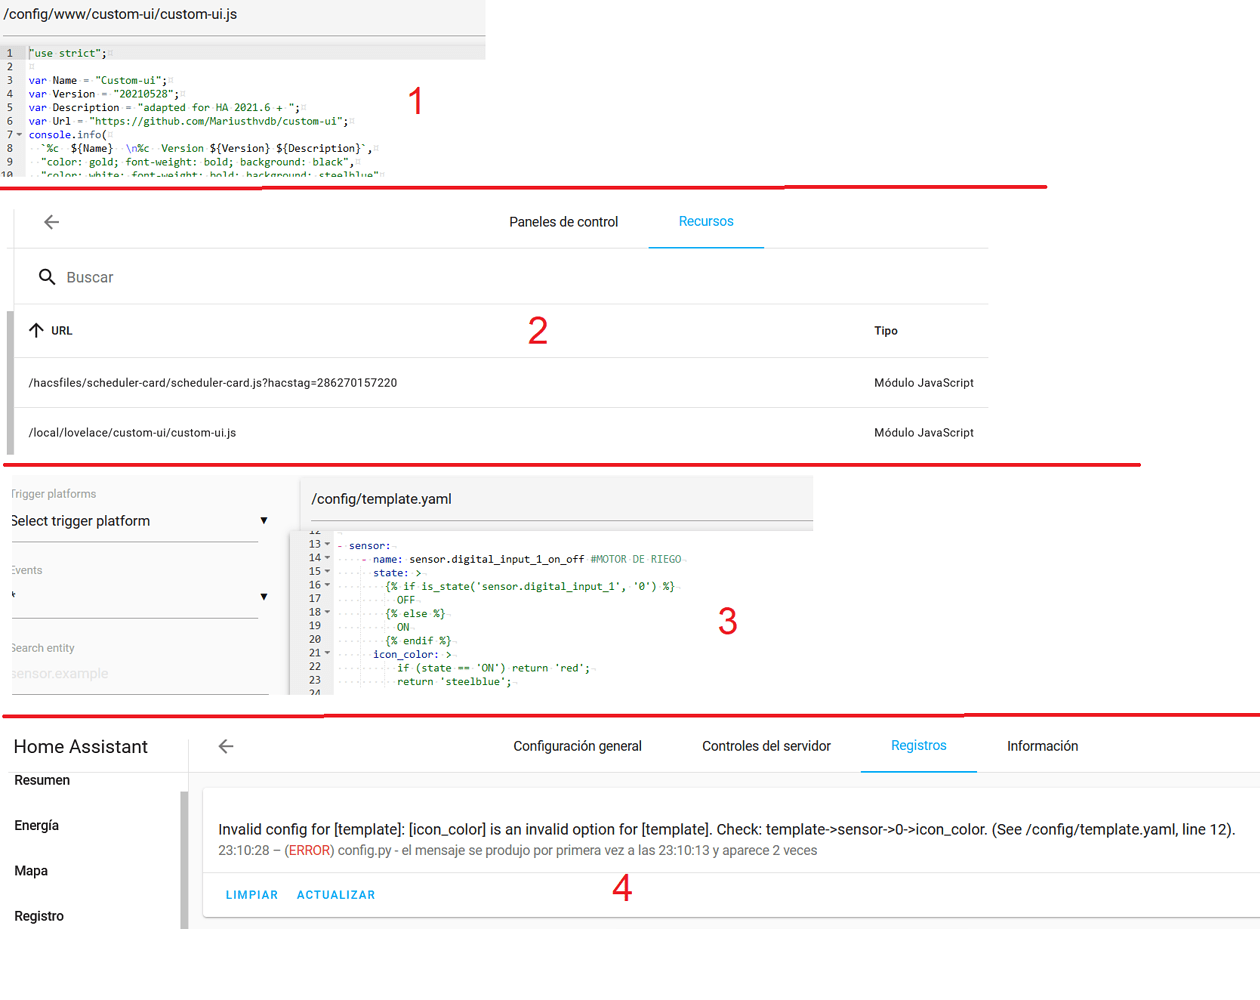Click the MOTOR DE RIEGO comment
The image size is (1260, 1000).
(x=636, y=559)
